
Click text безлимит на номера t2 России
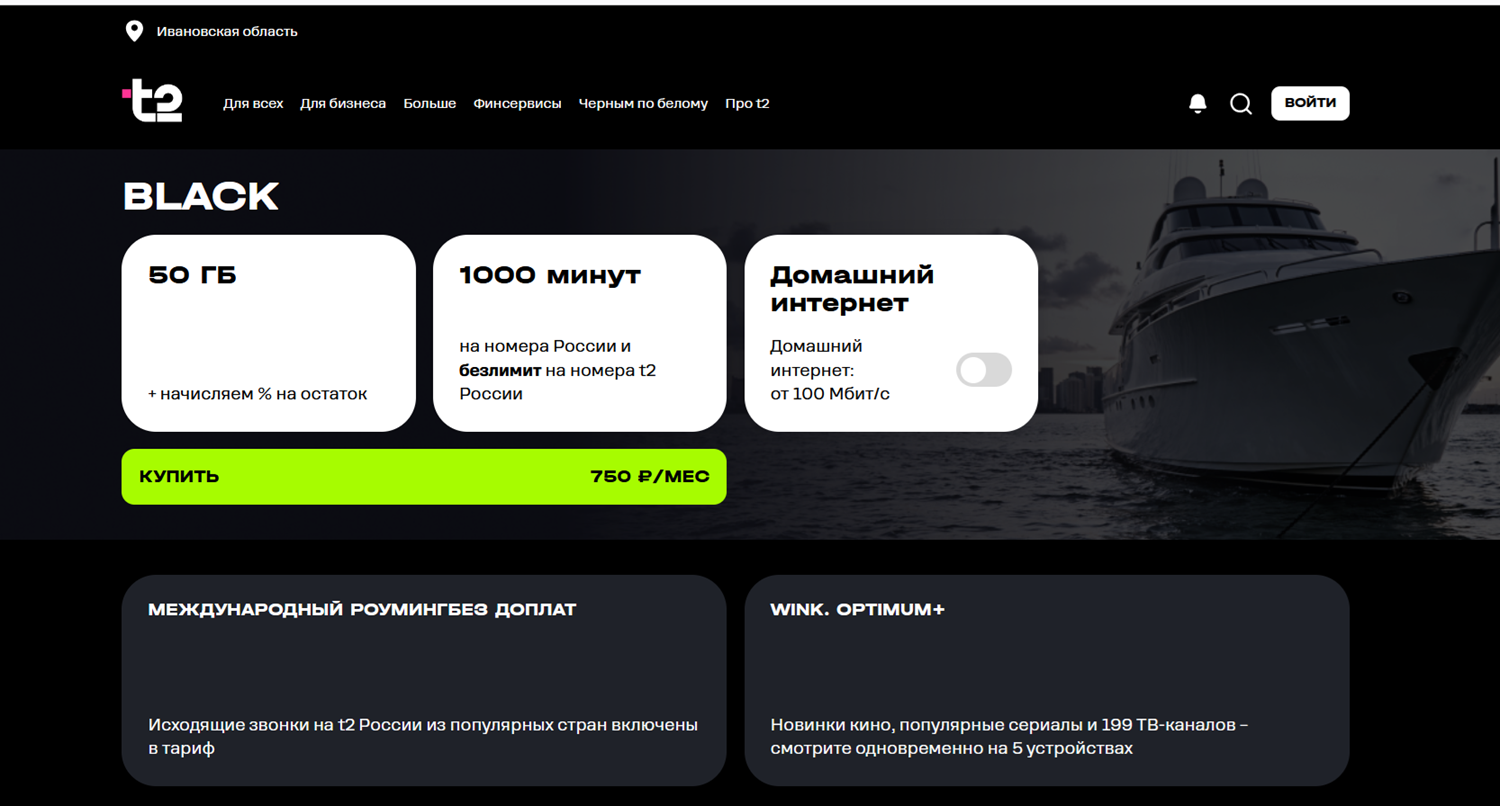(x=558, y=382)
